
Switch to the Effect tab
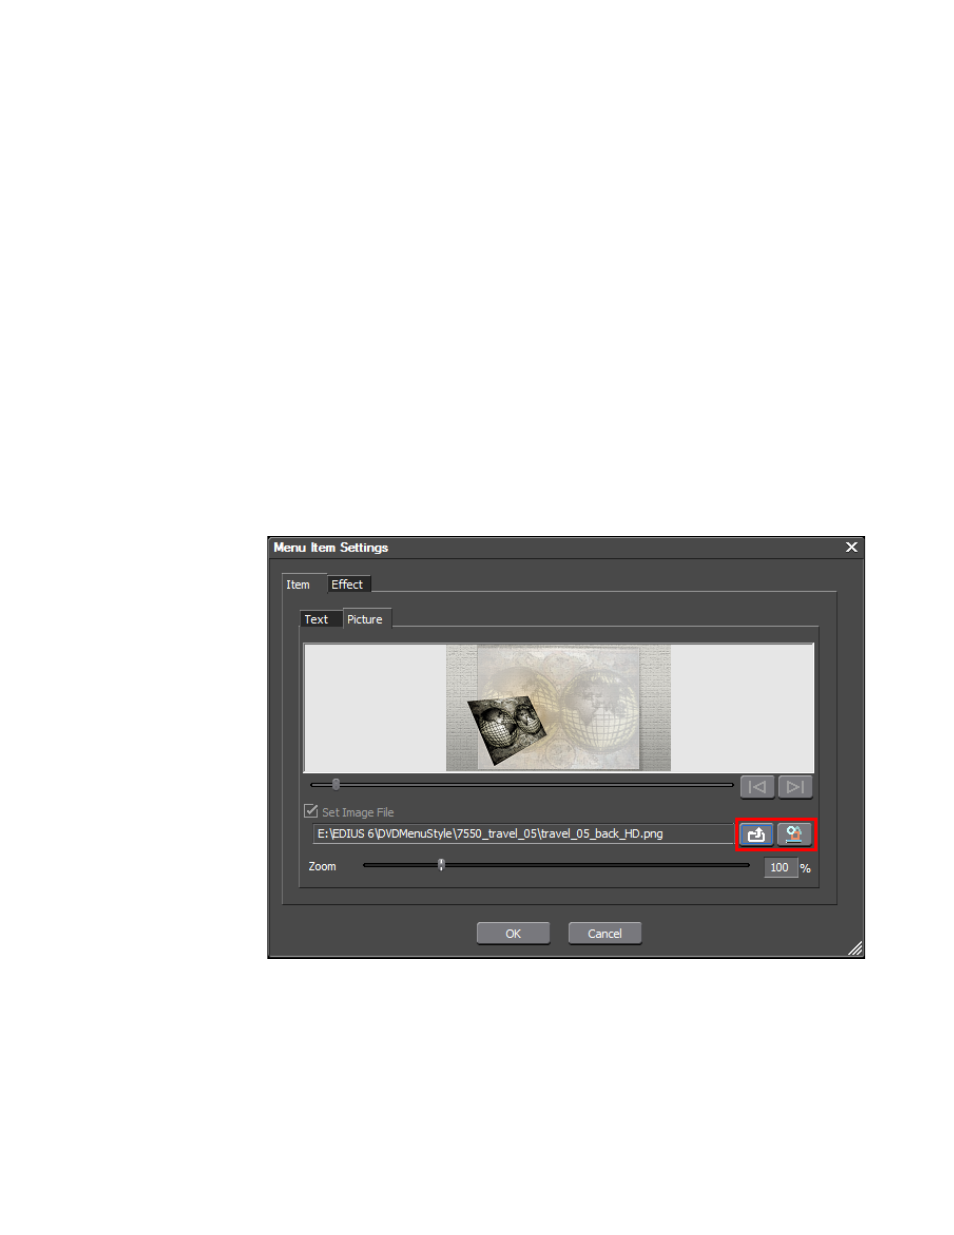point(348,584)
